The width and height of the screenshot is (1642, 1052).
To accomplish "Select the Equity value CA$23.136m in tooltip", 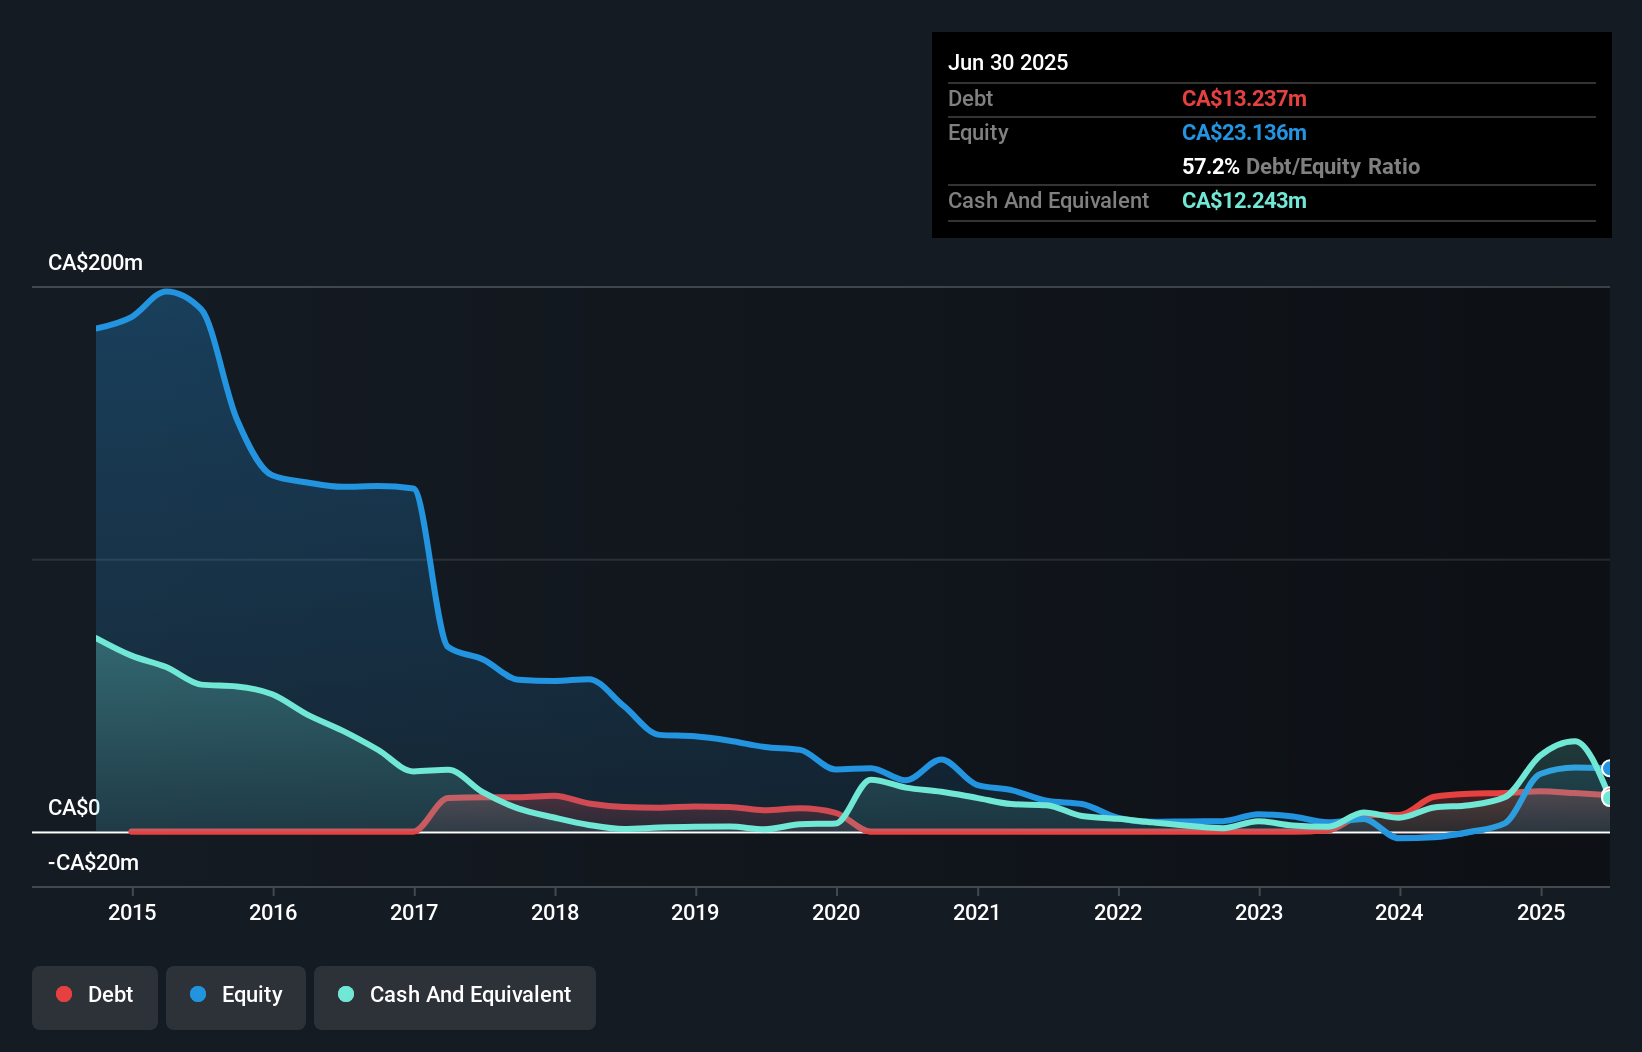I will click(x=1243, y=132).
